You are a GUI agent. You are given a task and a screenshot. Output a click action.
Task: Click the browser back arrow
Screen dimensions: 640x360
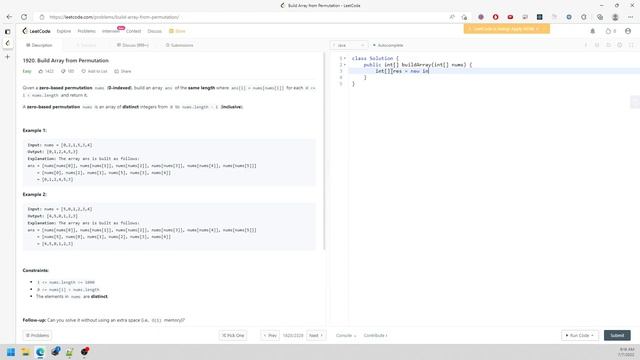pos(9,17)
